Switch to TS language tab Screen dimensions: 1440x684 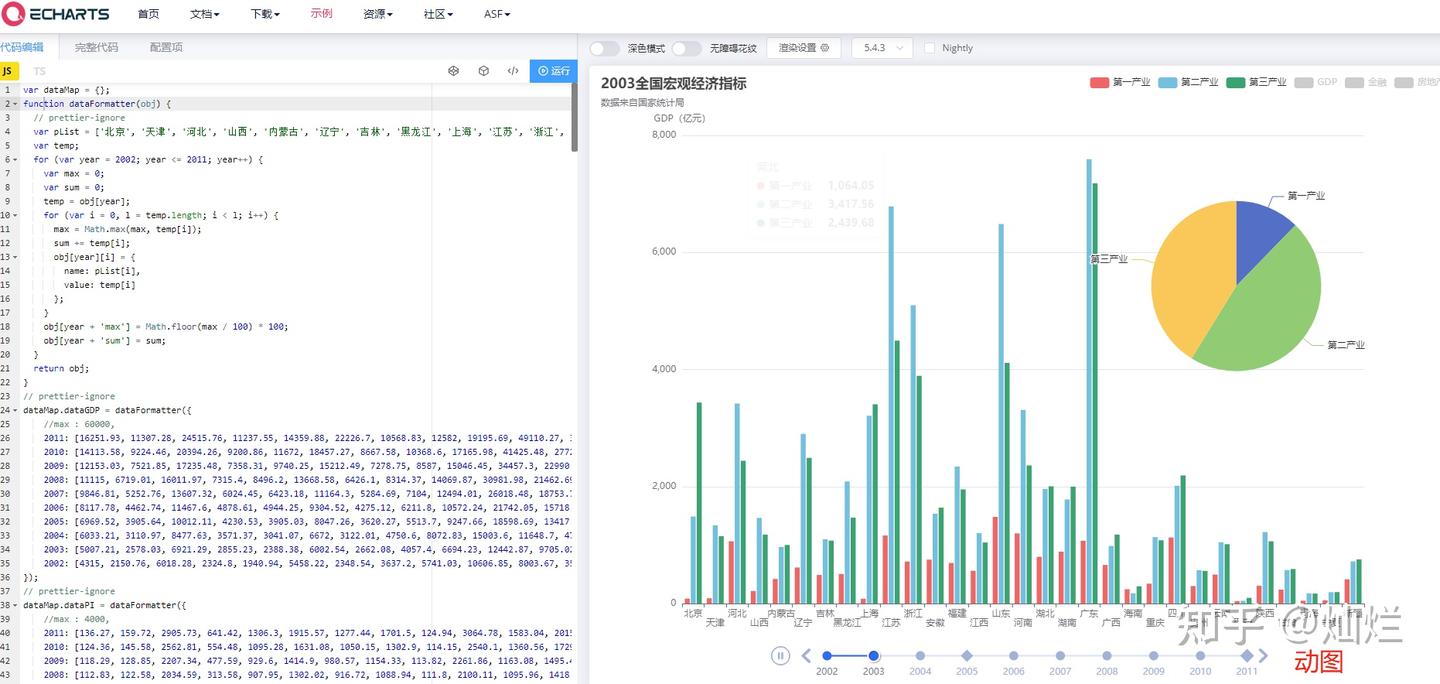point(39,71)
